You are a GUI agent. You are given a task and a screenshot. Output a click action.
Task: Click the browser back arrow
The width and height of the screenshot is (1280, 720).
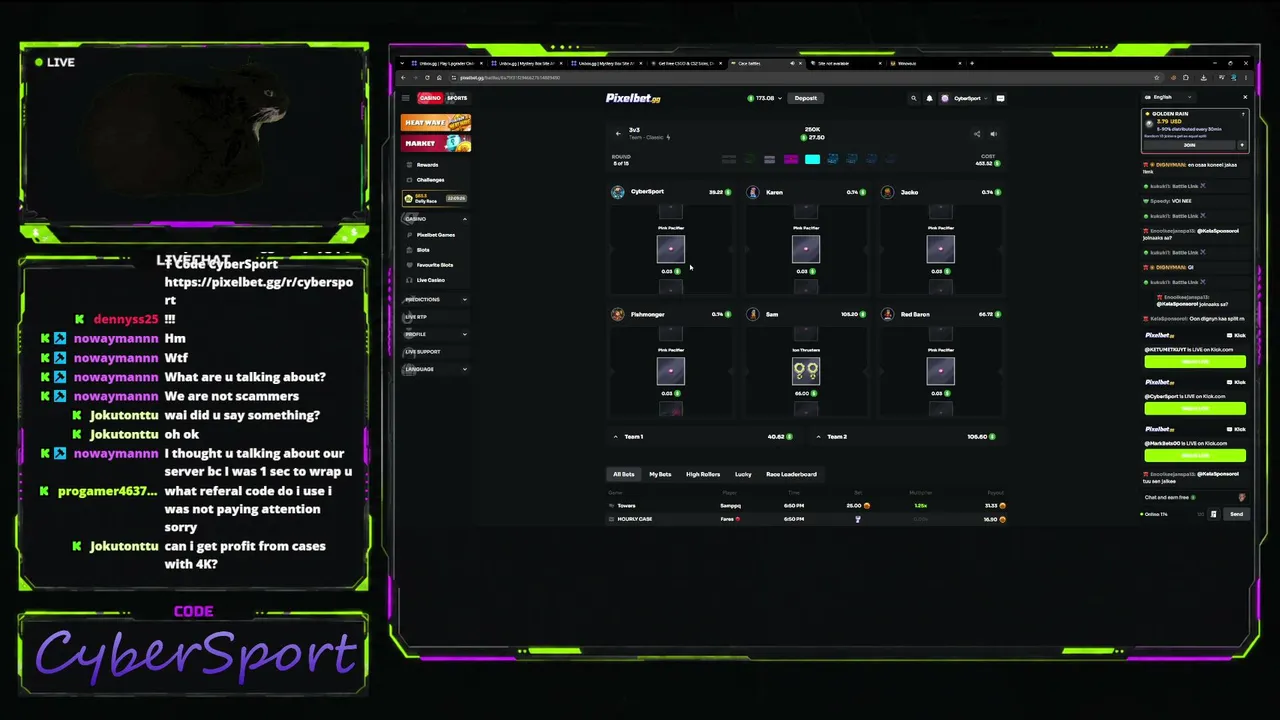point(403,77)
